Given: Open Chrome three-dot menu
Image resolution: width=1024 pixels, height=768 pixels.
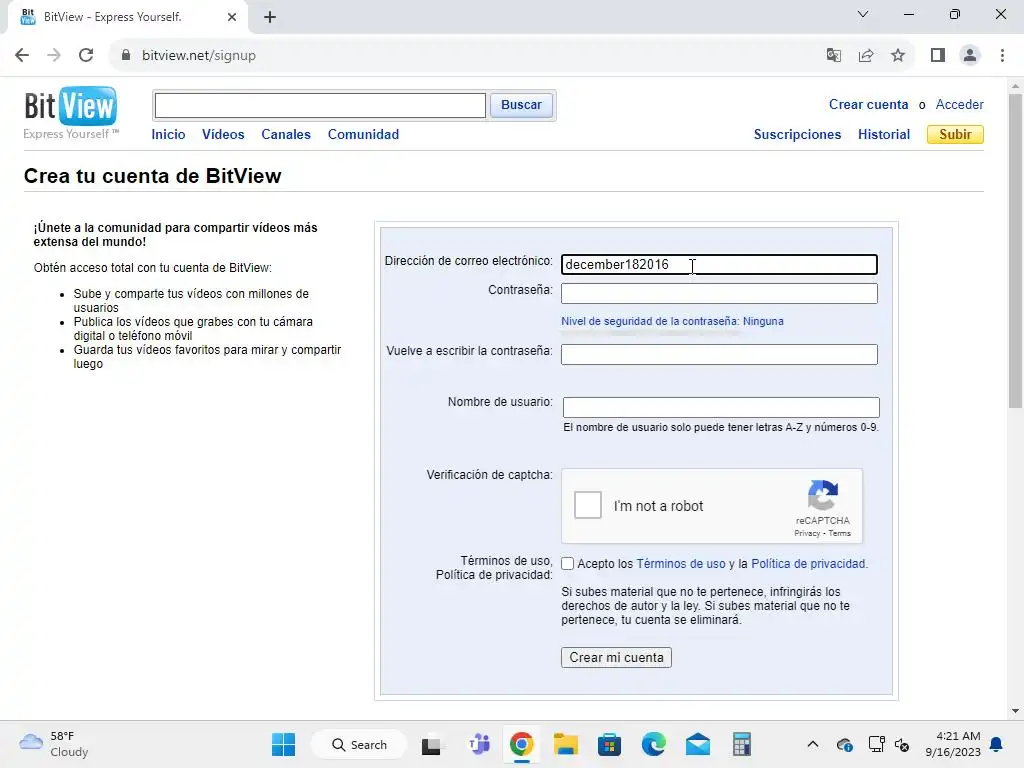Looking at the screenshot, I should point(1002,56).
